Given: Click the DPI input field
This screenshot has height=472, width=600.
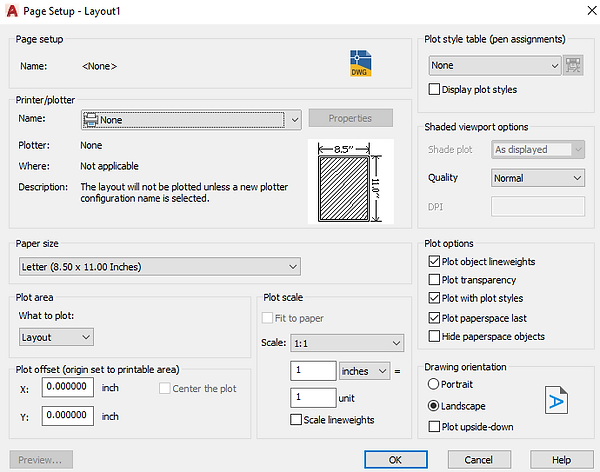Looking at the screenshot, I should click(x=538, y=206).
